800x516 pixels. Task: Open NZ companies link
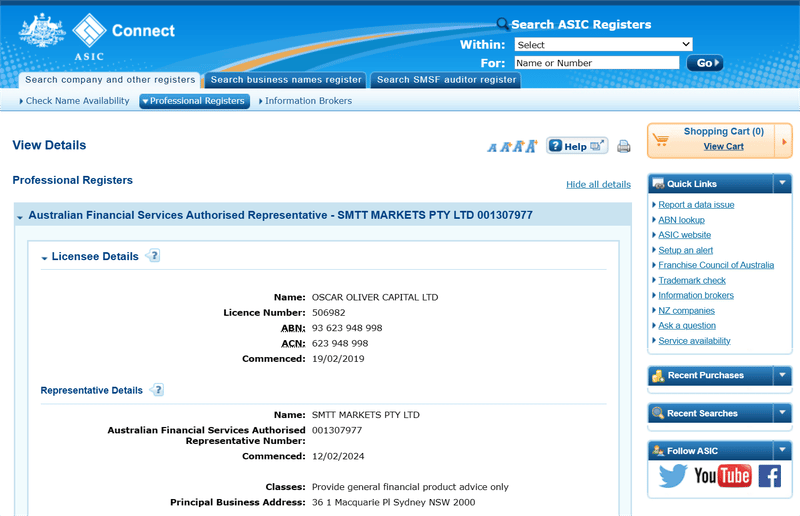pyautogui.click(x=686, y=310)
